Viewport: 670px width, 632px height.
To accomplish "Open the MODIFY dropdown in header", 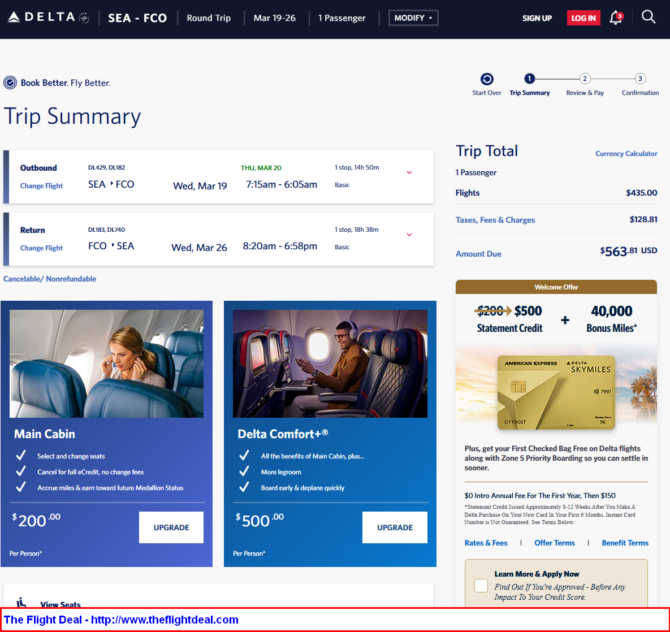I will [413, 18].
